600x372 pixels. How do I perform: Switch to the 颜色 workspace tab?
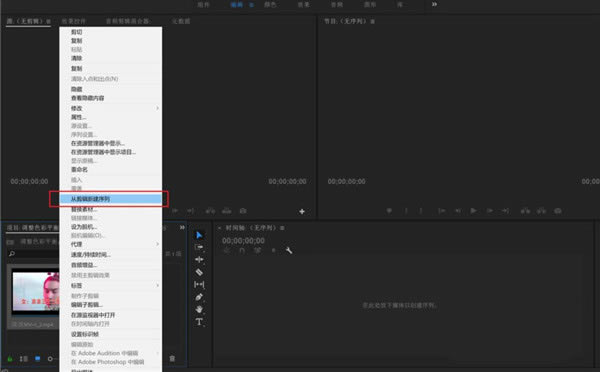click(270, 5)
